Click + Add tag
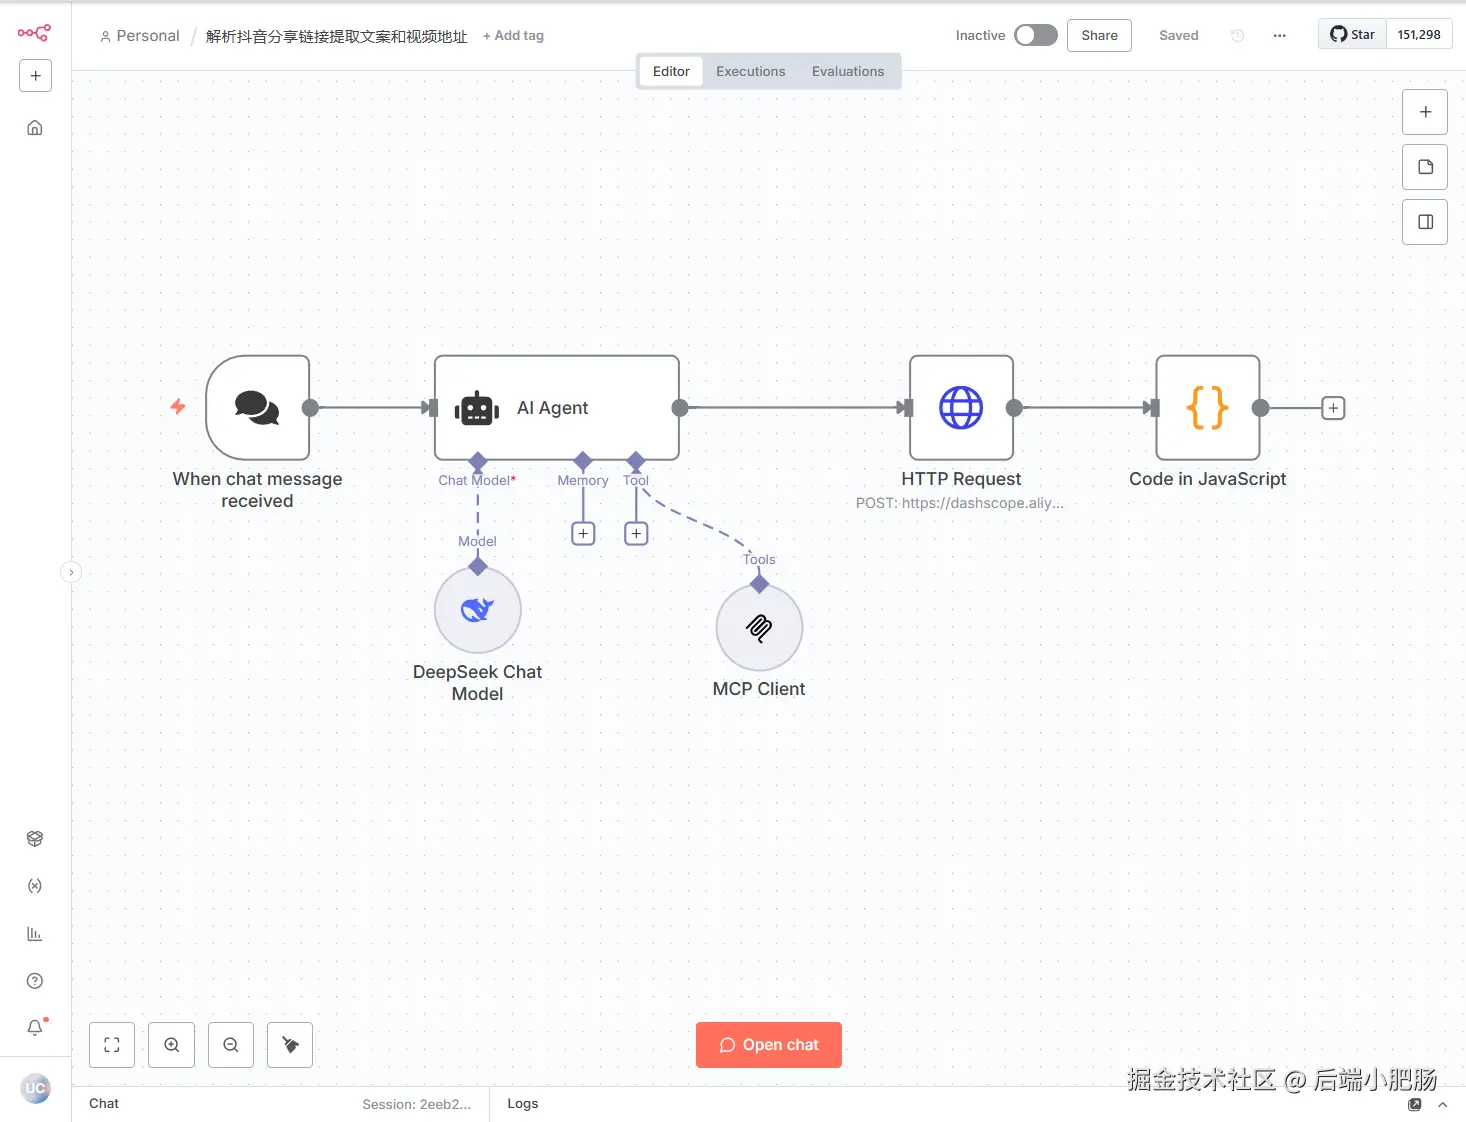The width and height of the screenshot is (1466, 1122). pos(513,36)
